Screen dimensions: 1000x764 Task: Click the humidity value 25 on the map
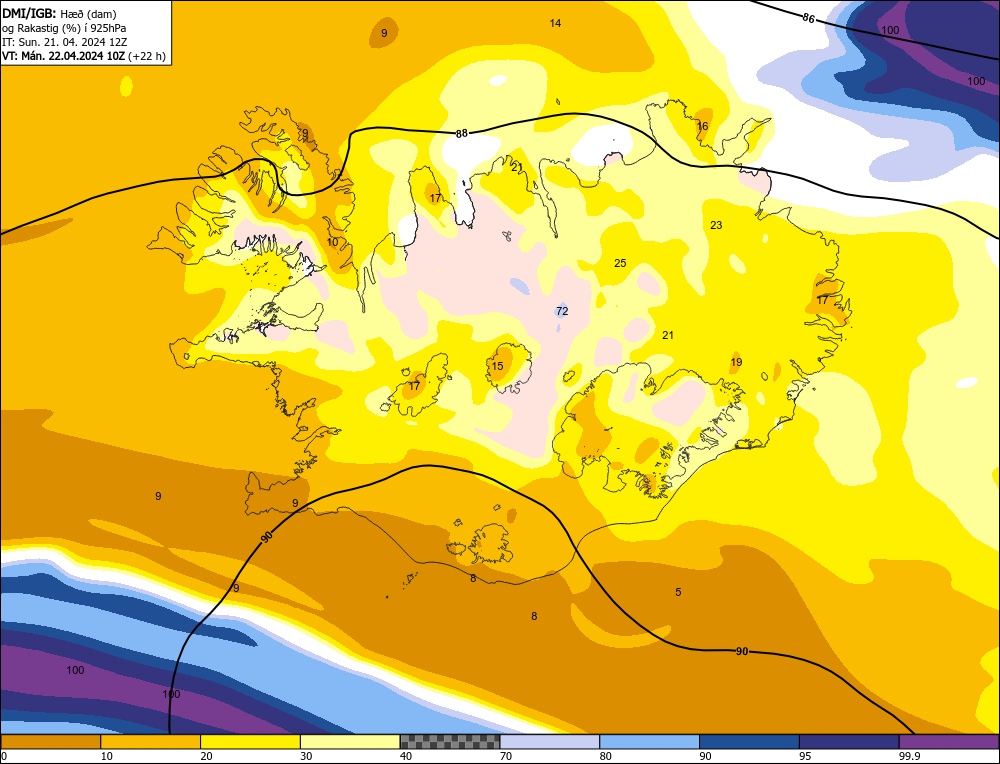pyautogui.click(x=620, y=263)
